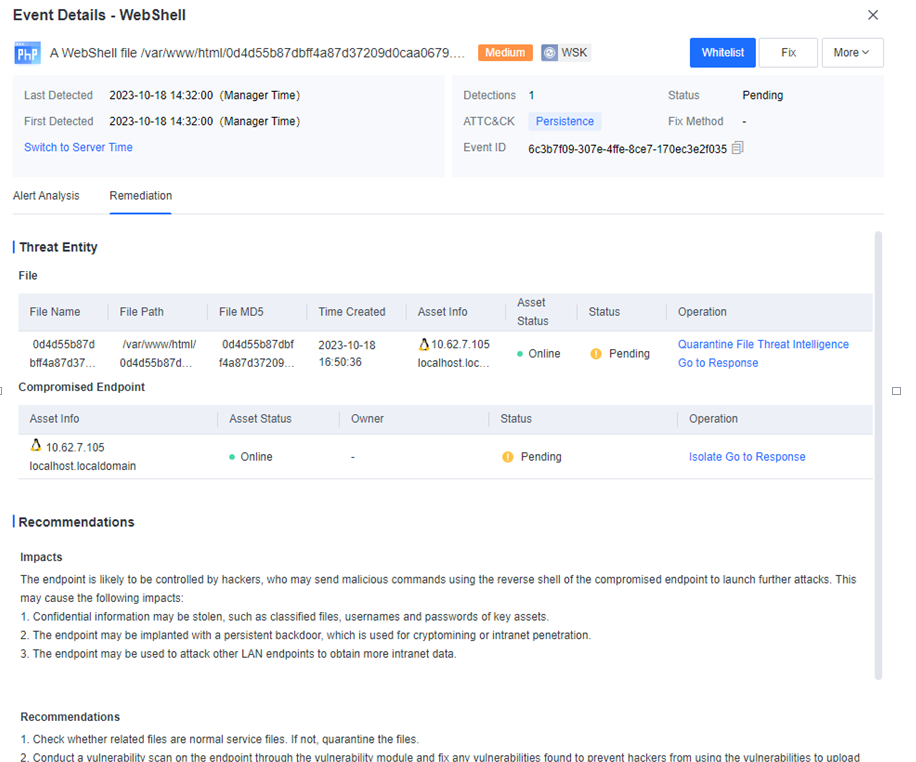Image resolution: width=916 pixels, height=762 pixels.
Task: Click the WSK engine icon badge
Action: [x=550, y=53]
